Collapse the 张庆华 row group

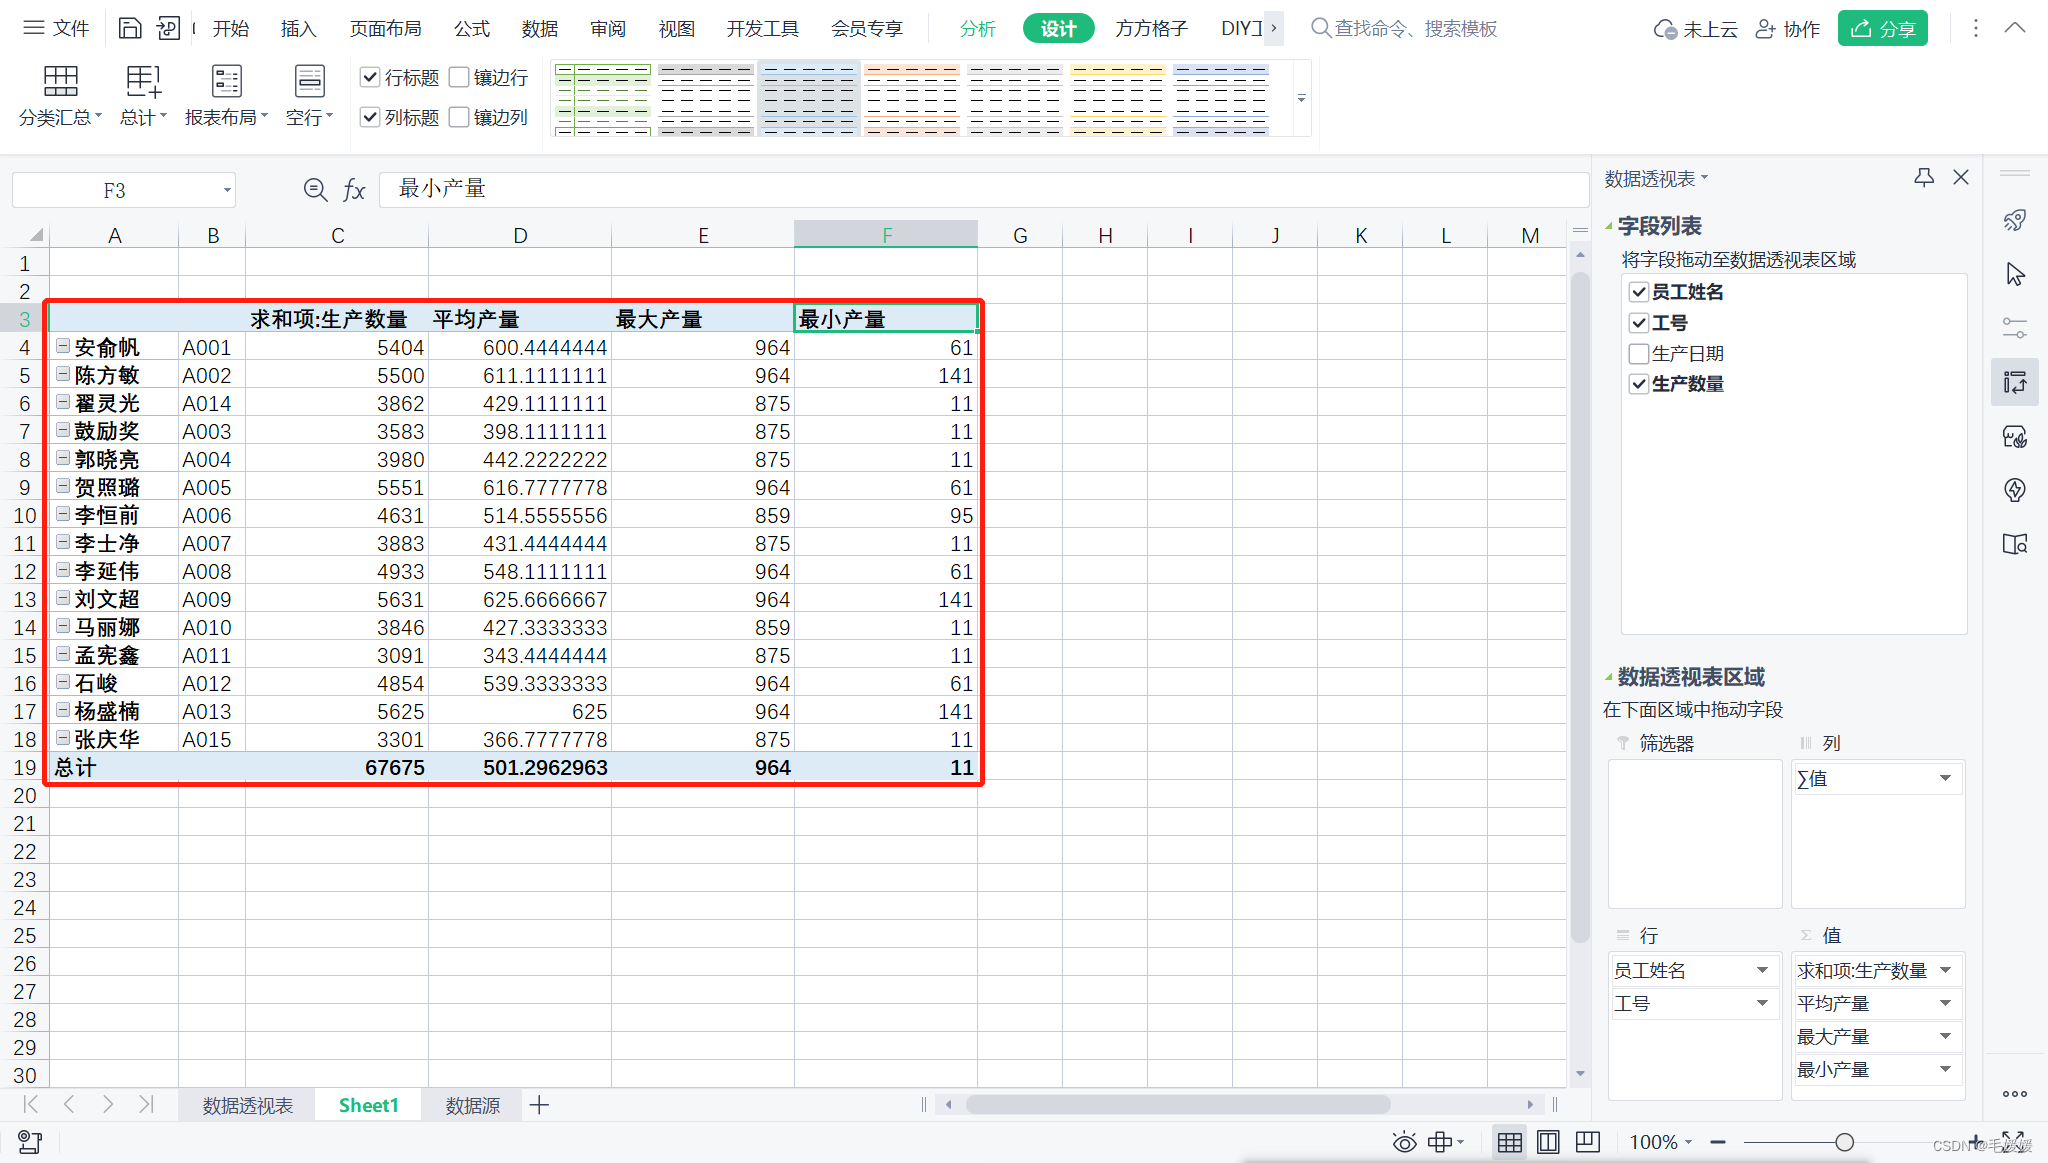[x=63, y=738]
